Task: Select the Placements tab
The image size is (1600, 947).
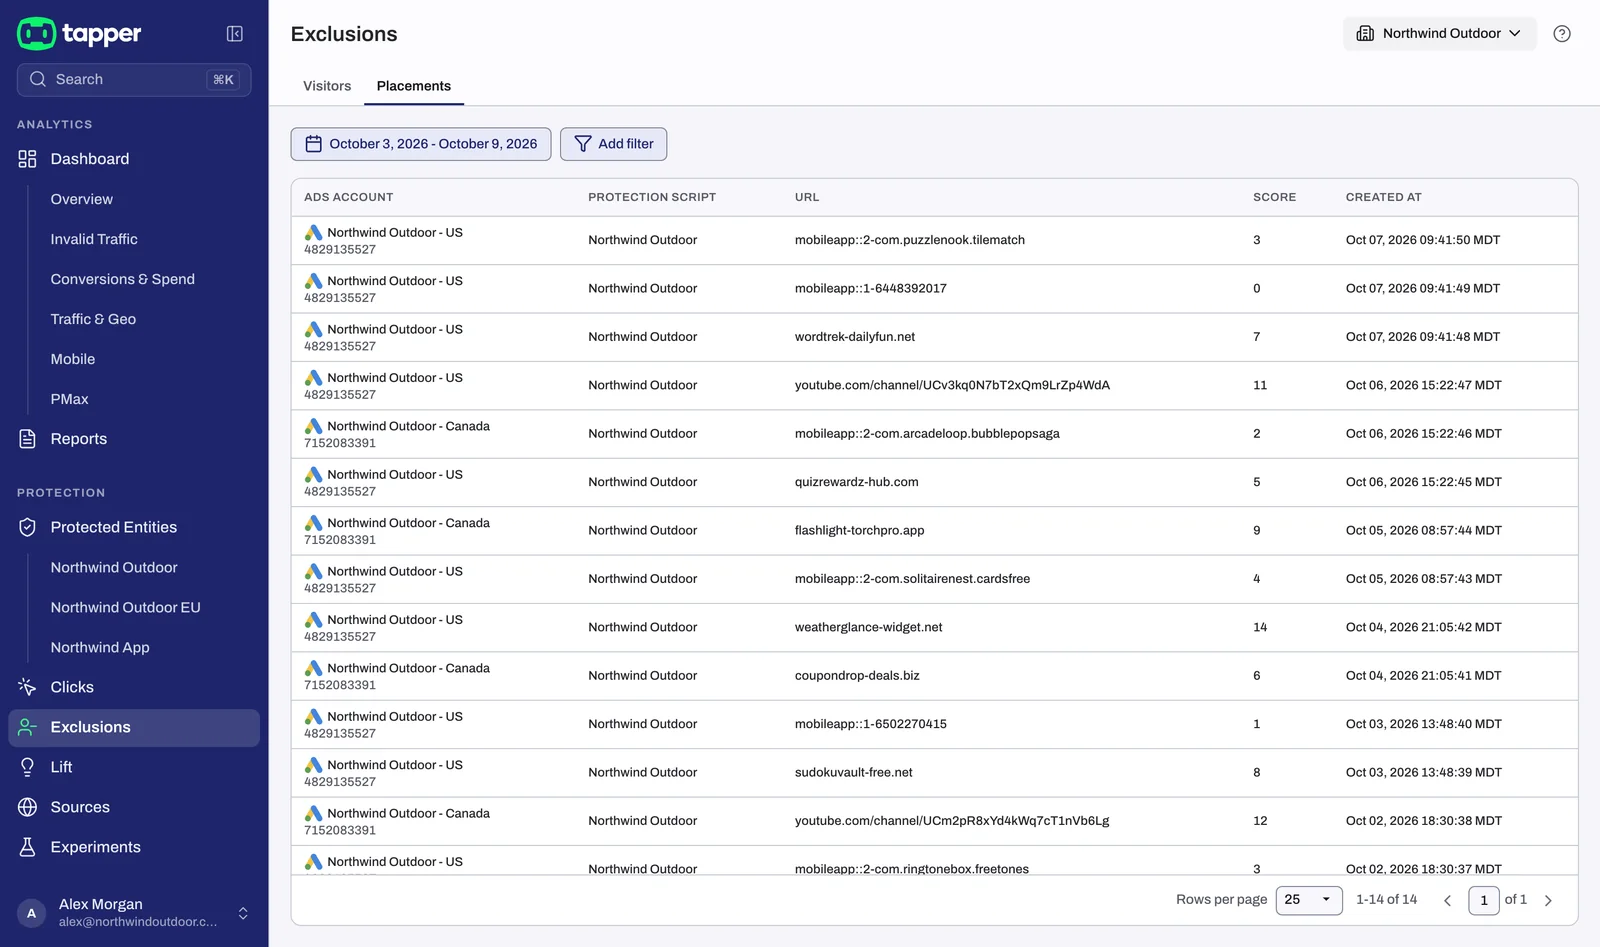Action: point(414,86)
